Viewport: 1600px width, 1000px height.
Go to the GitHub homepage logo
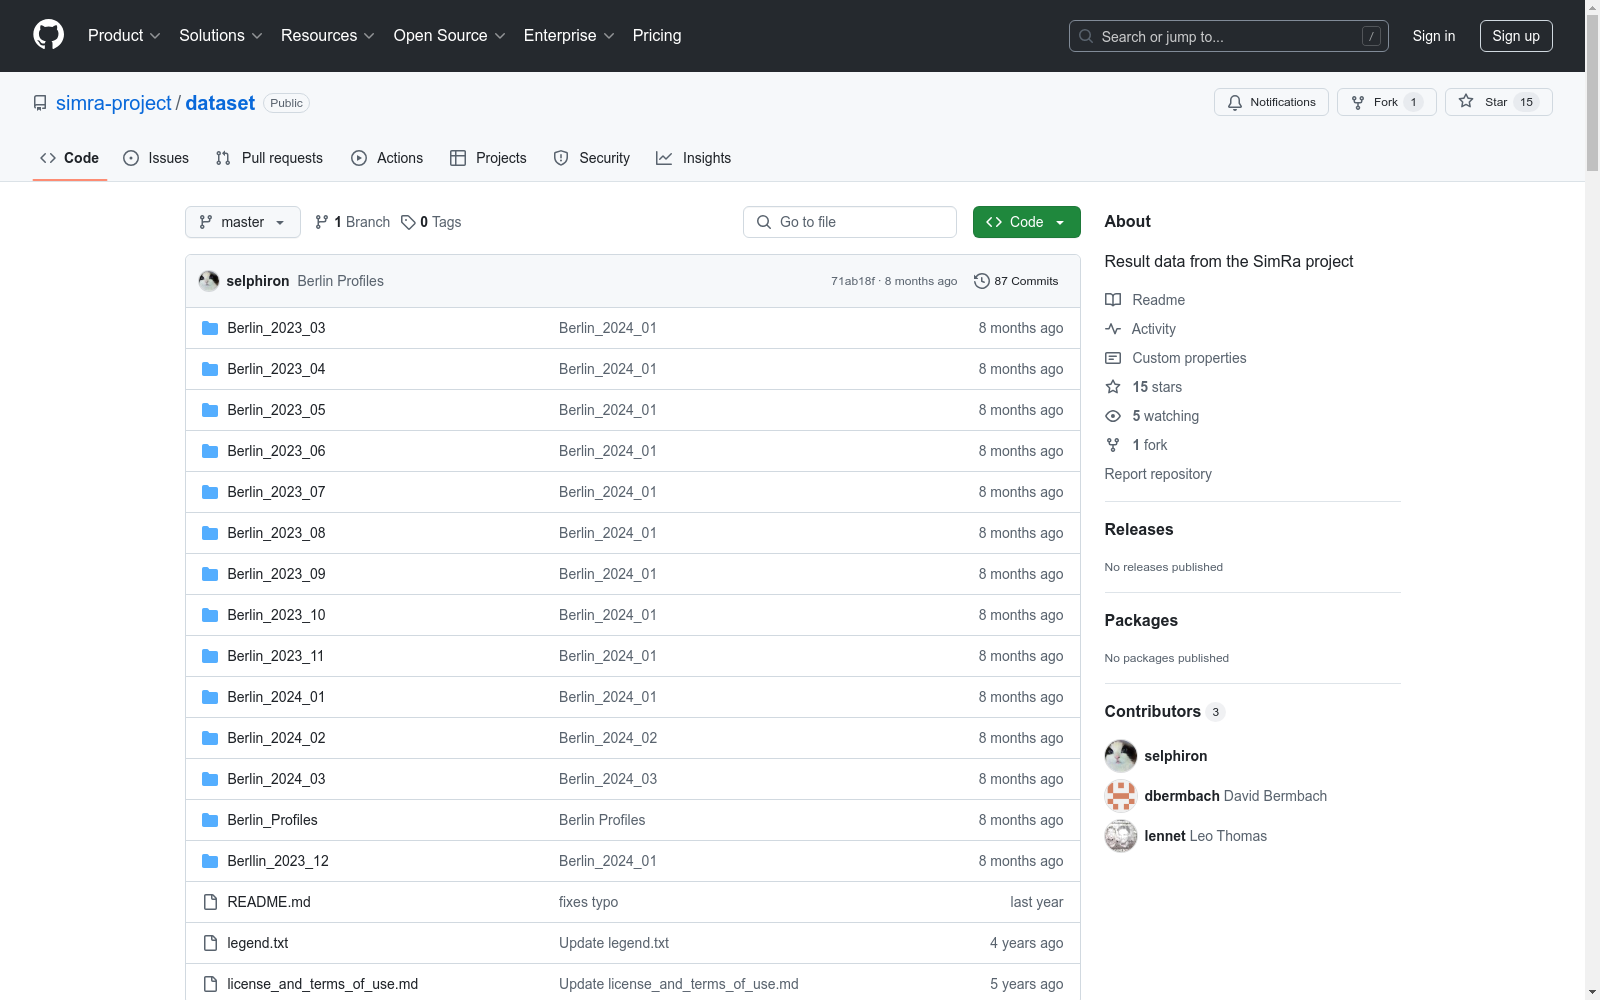coord(48,35)
